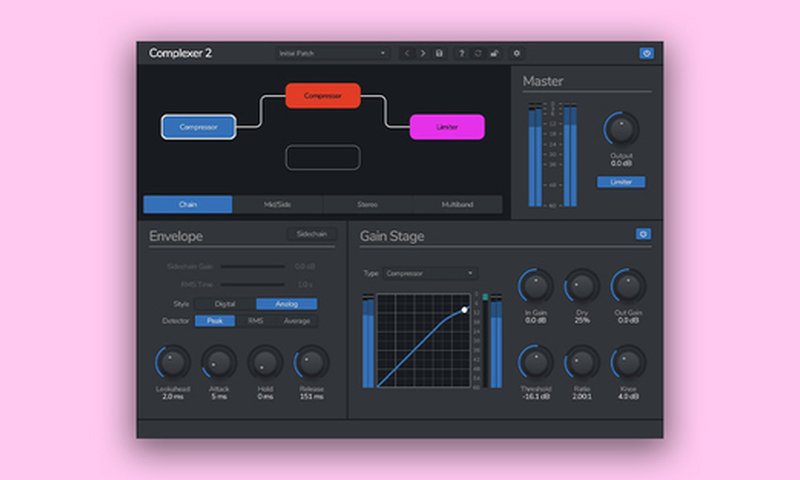
Task: Switch to the Mid/Side tab
Action: pyautogui.click(x=277, y=204)
